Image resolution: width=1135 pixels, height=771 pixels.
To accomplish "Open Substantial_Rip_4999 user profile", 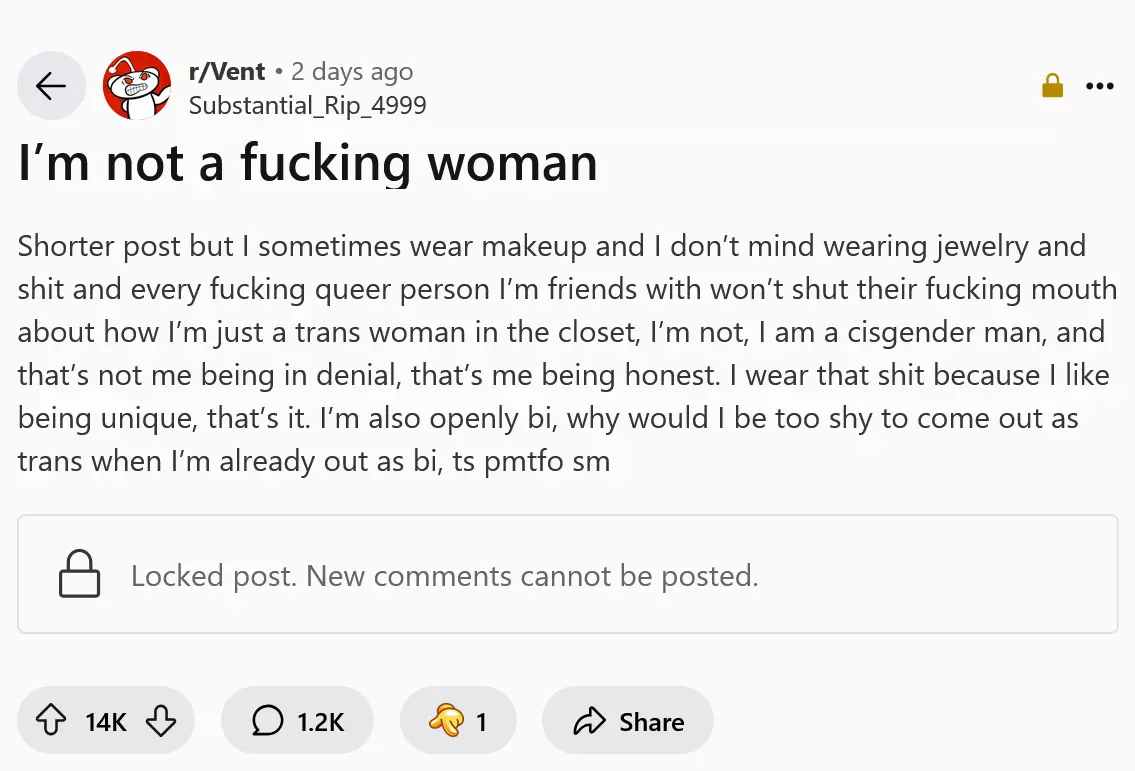I will 307,104.
